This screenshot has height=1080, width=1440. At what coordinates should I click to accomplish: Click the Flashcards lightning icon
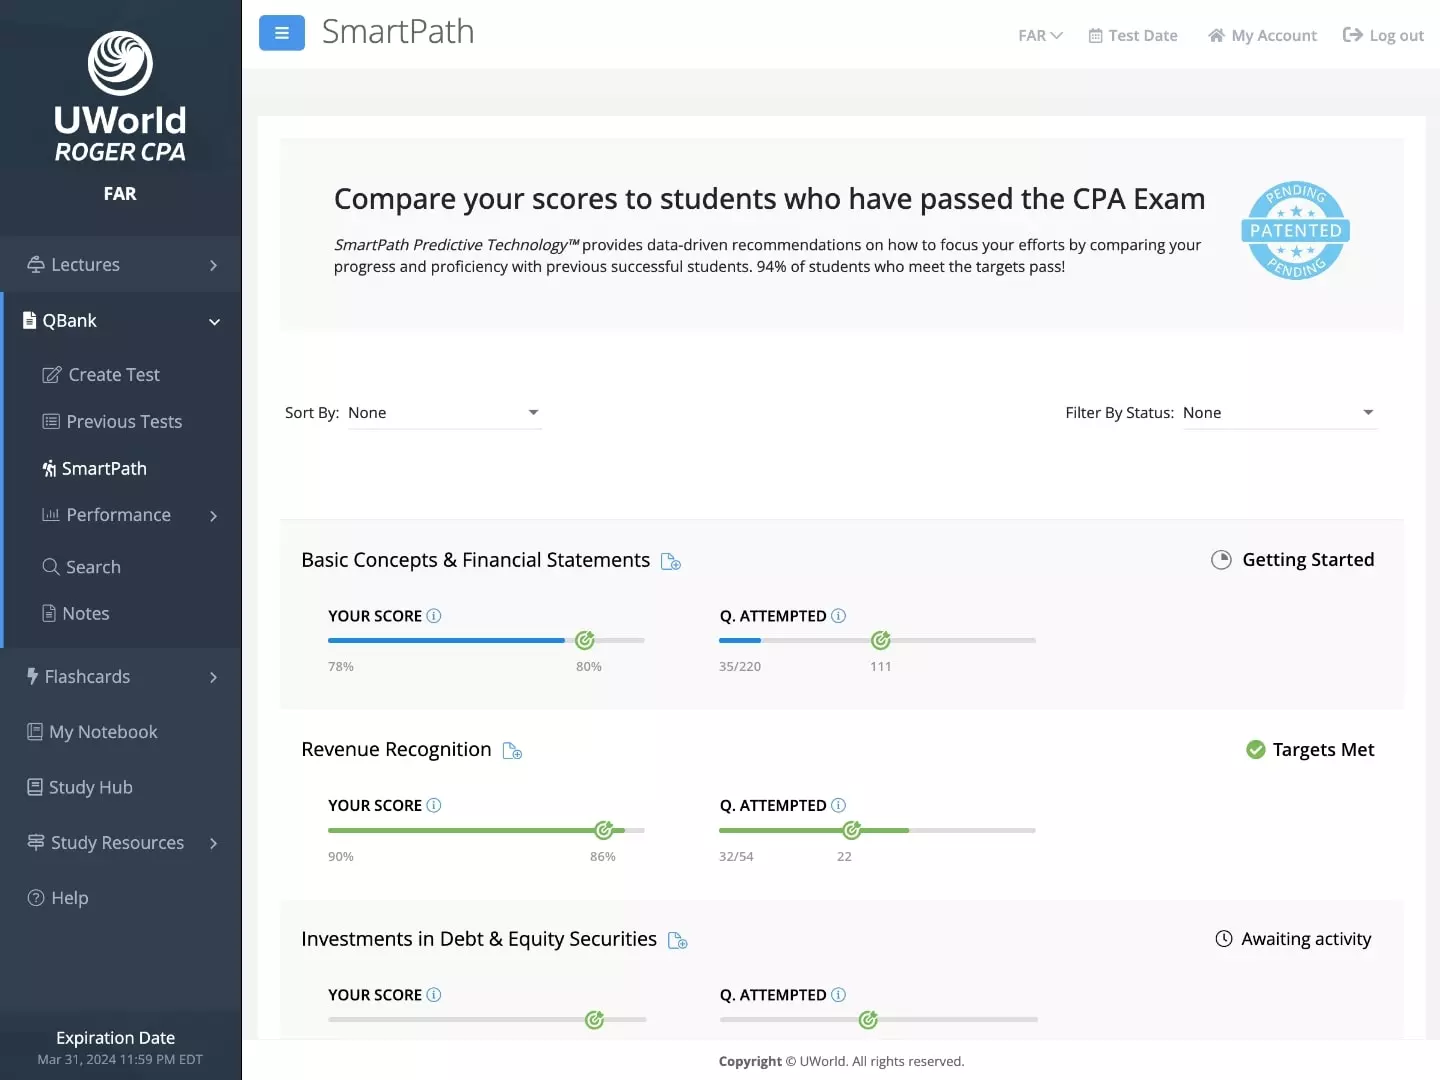coord(33,677)
